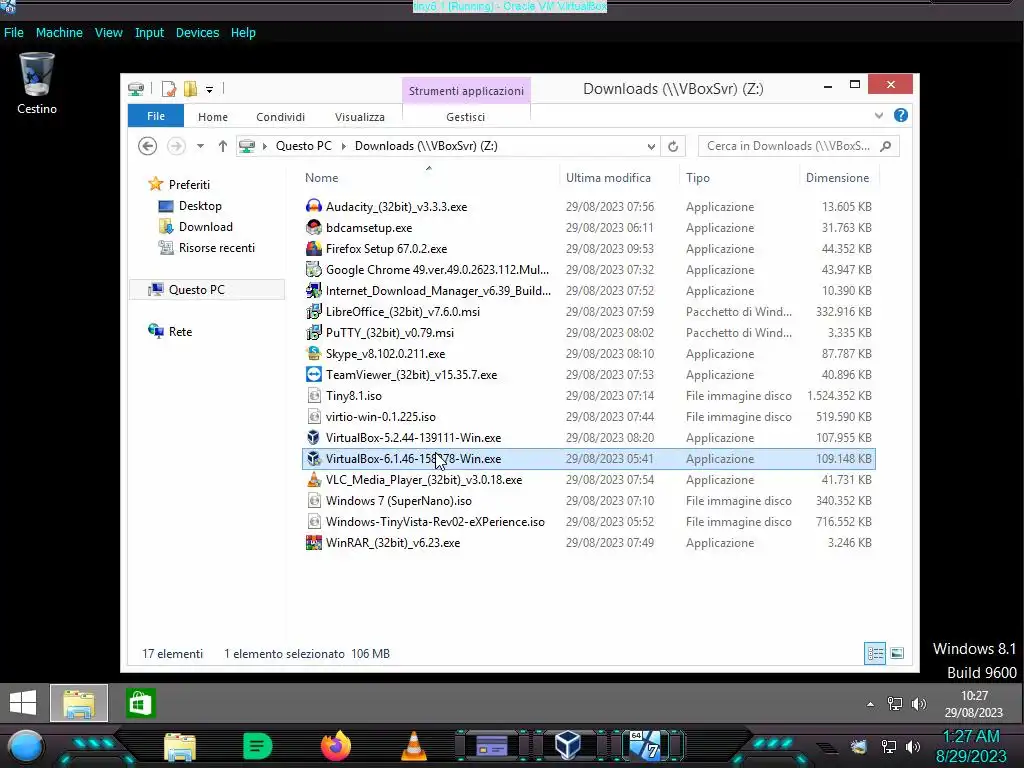Open VirtualBox cube icon in host dock
The image size is (1024, 768).
[x=568, y=745]
